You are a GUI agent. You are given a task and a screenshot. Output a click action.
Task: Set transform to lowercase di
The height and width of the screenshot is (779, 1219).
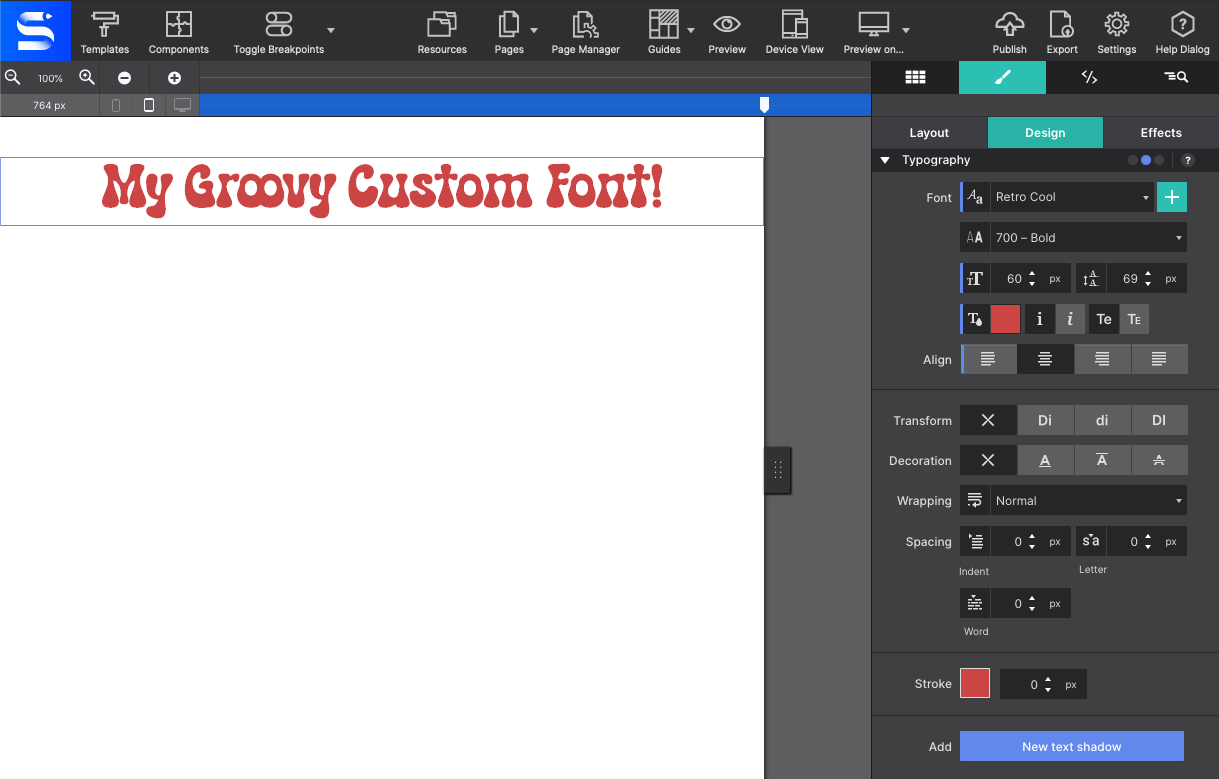tap(1102, 420)
